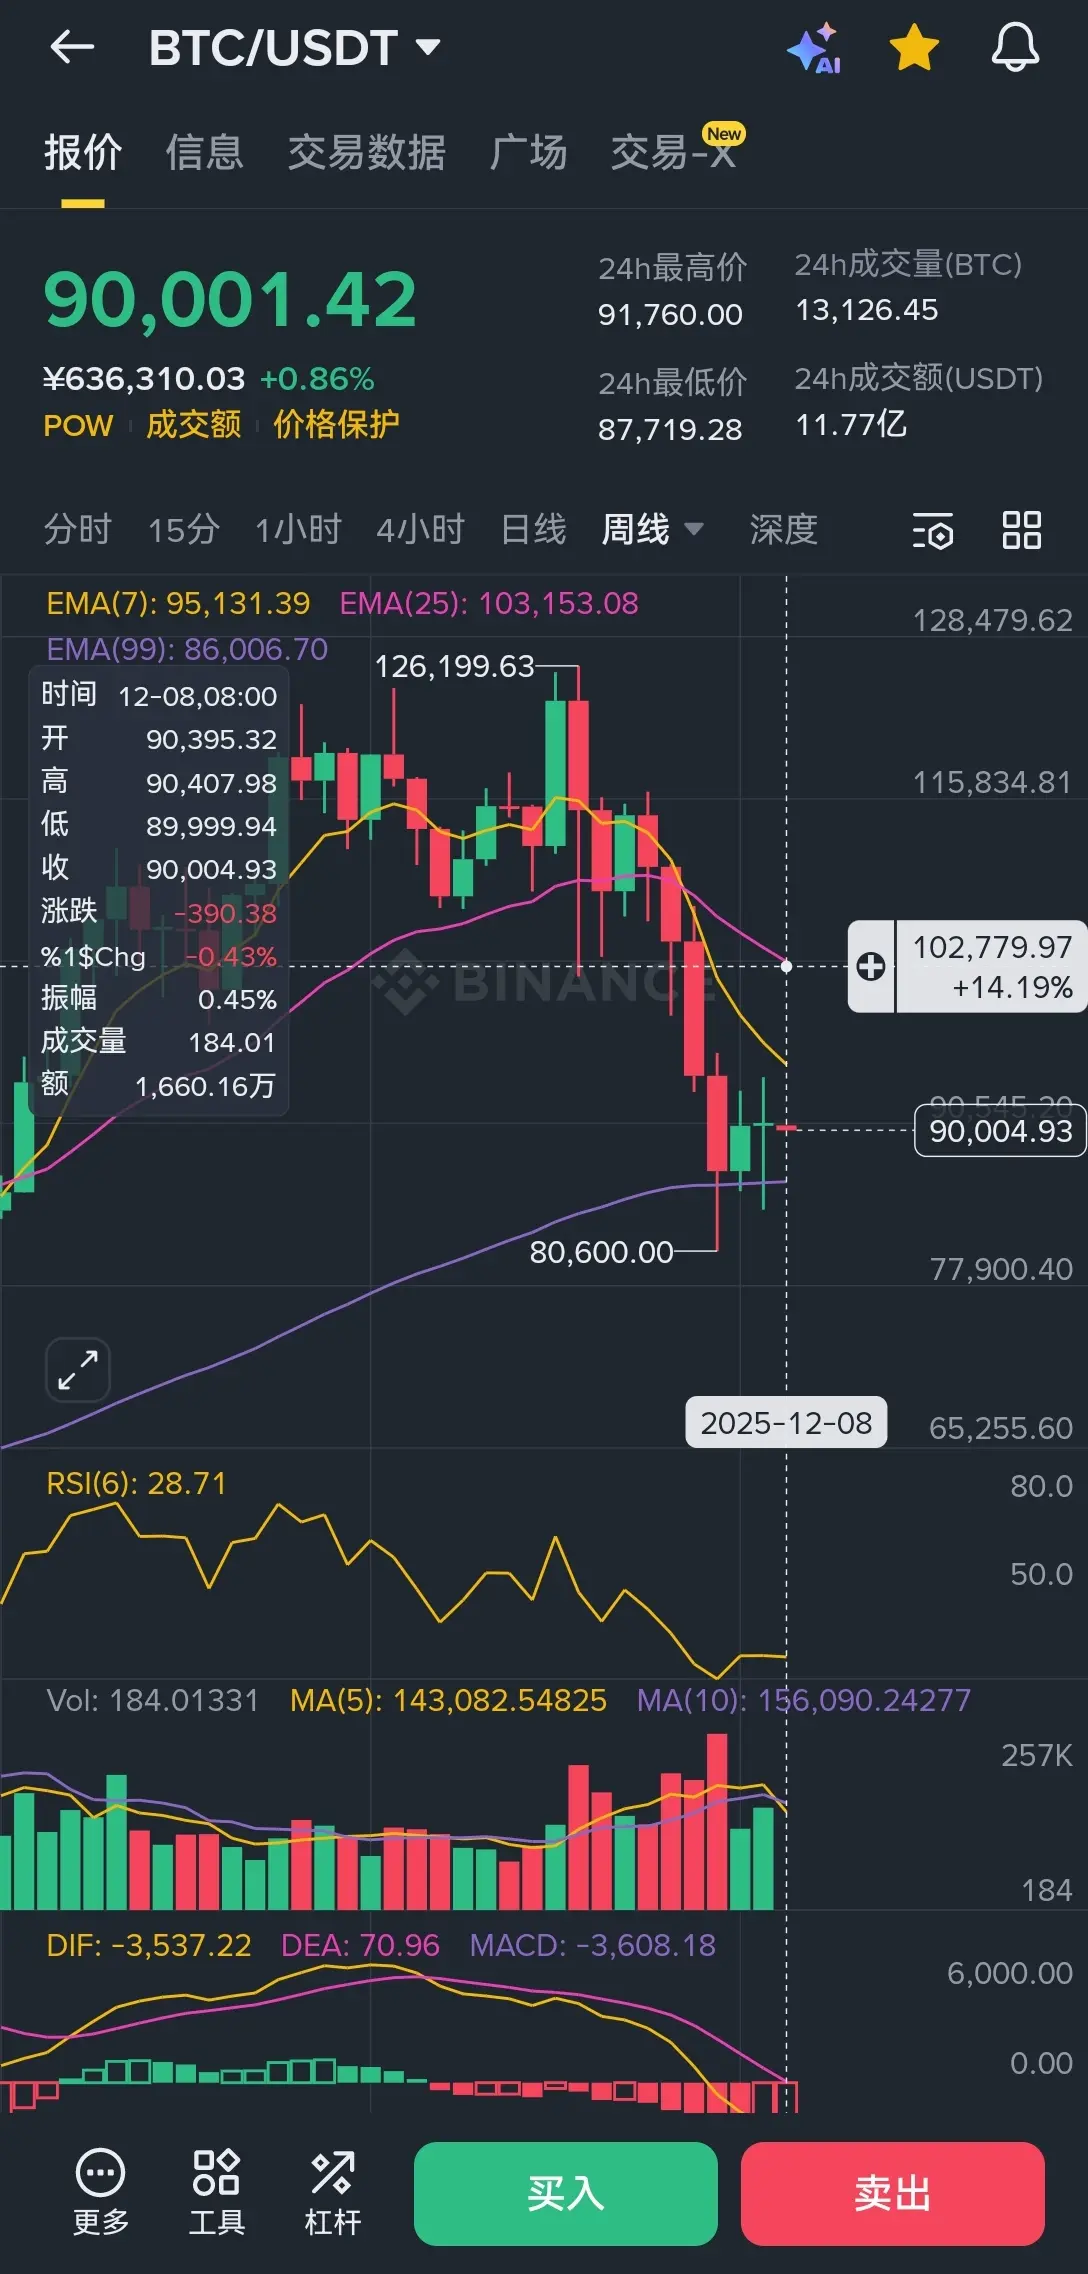1088x2274 pixels.
Task: Expand chart to fullscreen
Action: (x=78, y=1369)
